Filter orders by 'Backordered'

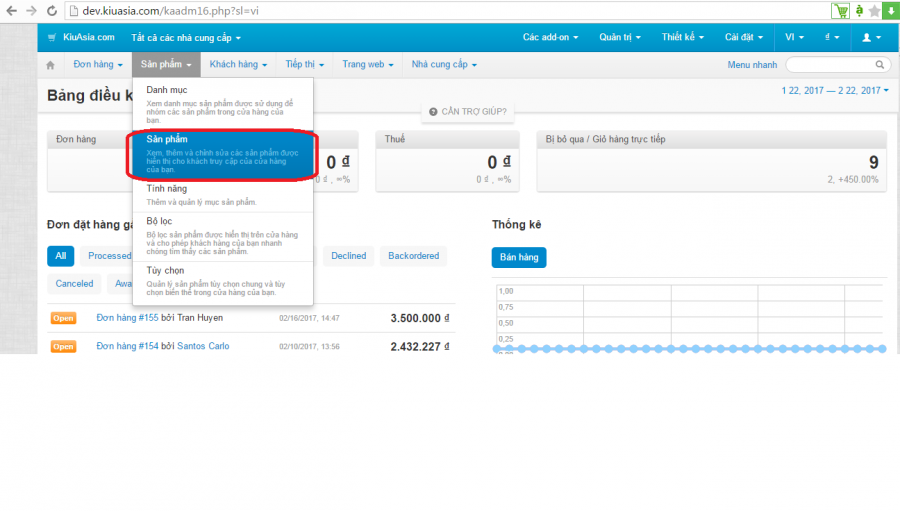coord(413,256)
